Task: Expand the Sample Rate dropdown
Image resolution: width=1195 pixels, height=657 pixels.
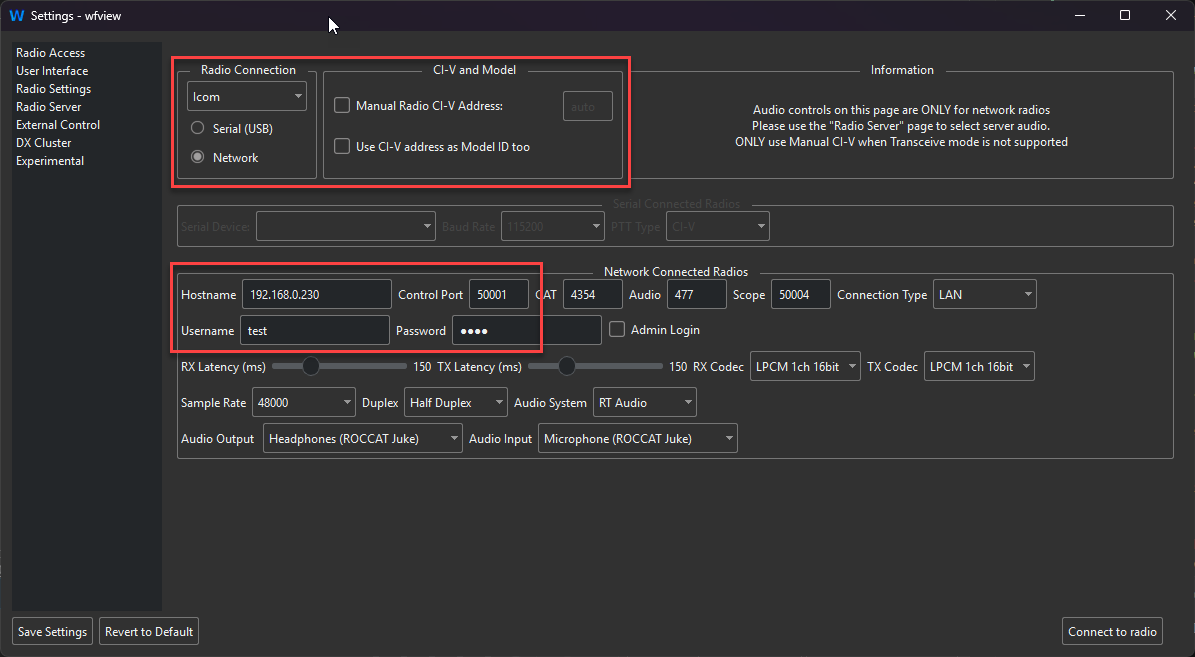Action: 304,402
